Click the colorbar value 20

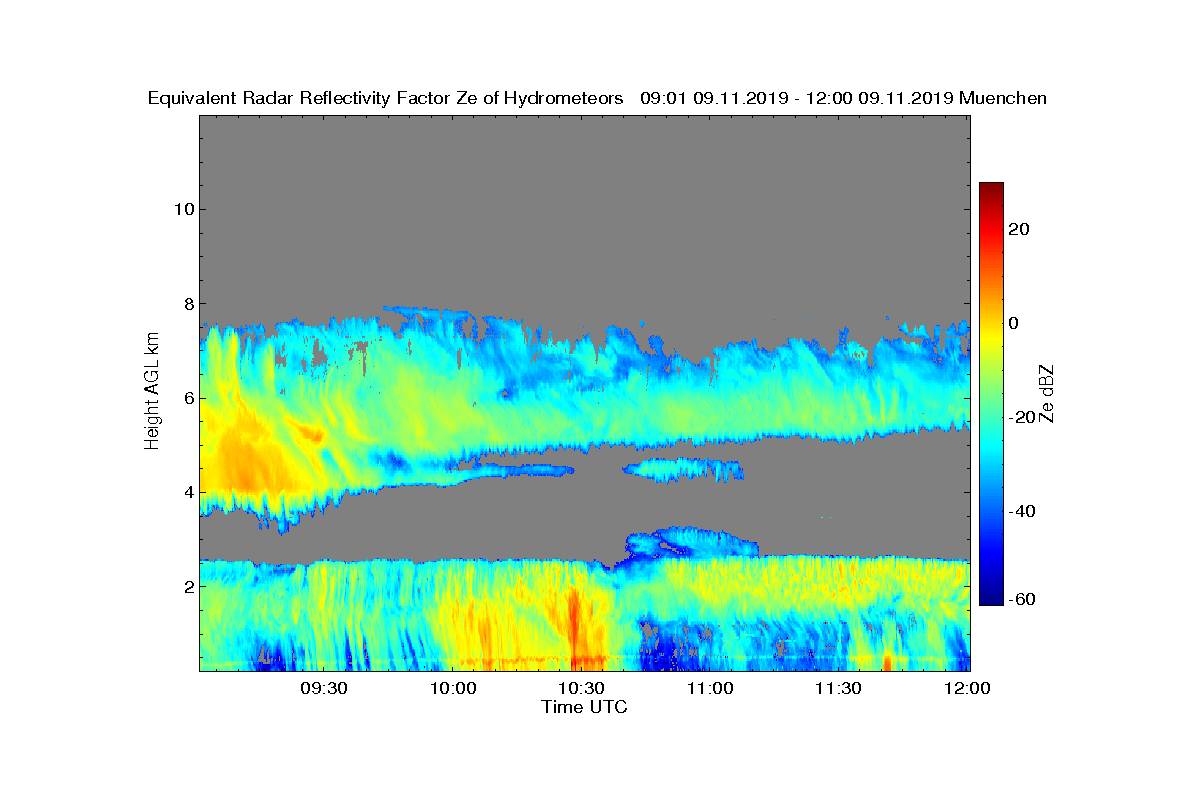[1020, 229]
